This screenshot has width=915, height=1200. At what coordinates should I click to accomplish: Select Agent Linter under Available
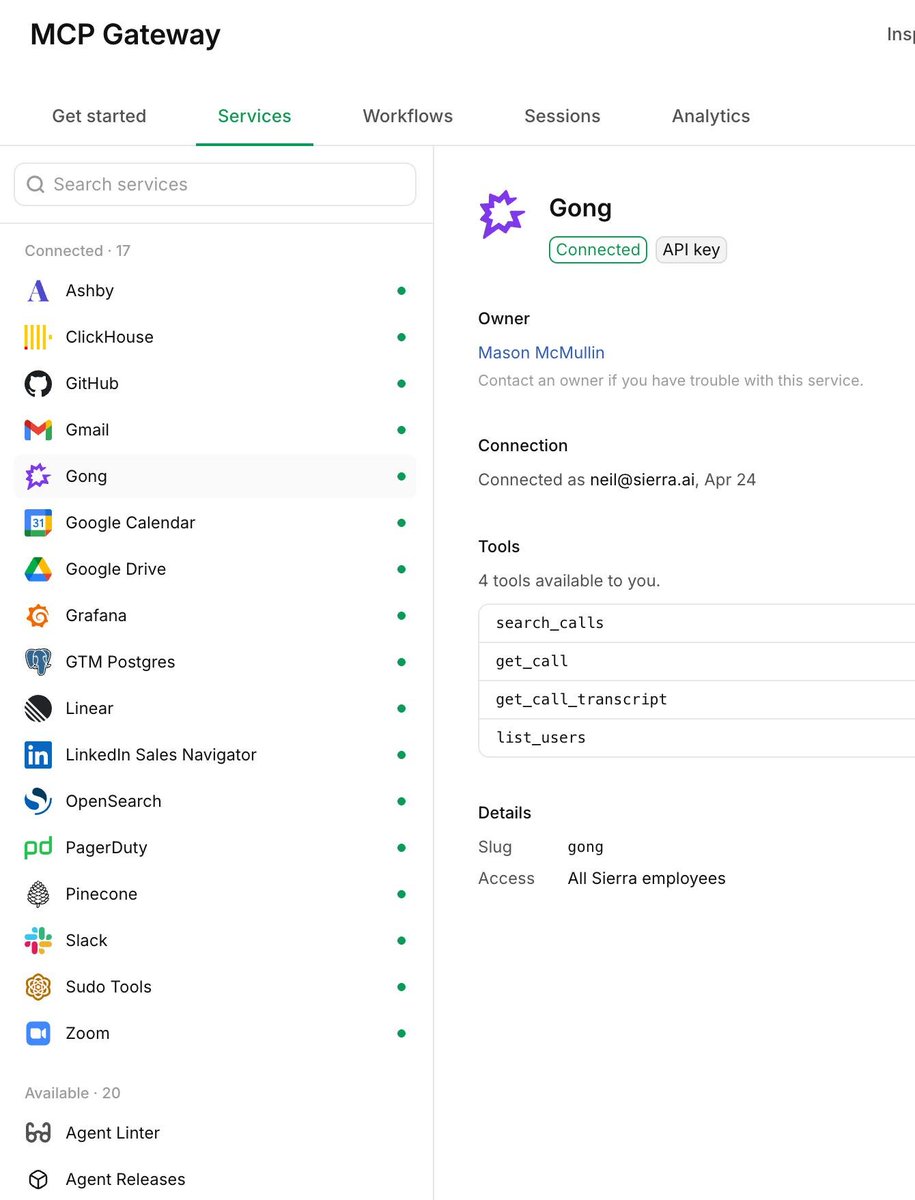(215, 1133)
